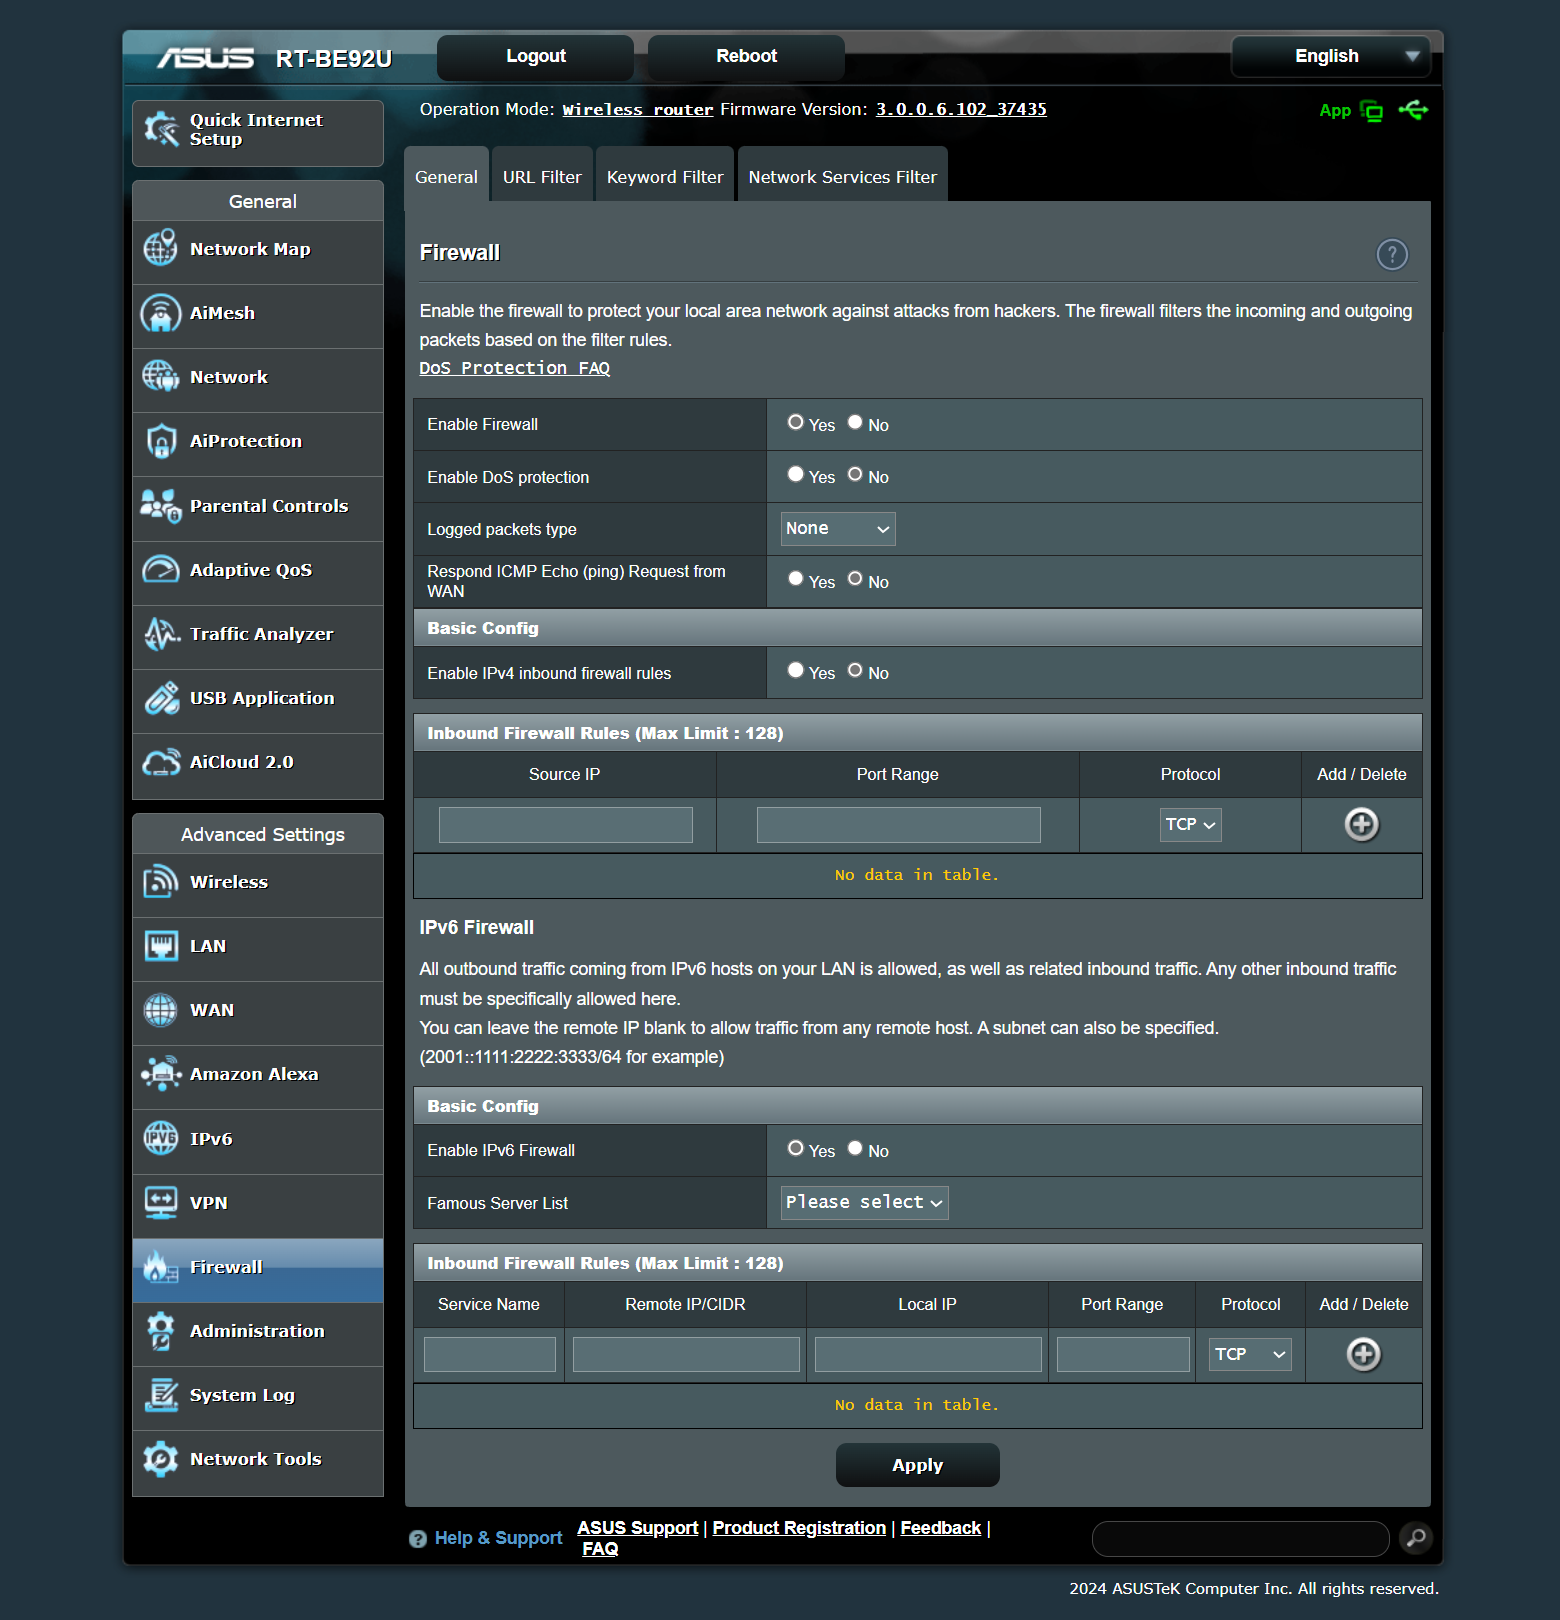Click the AiProtection shield icon
The width and height of the screenshot is (1560, 1620).
[x=160, y=441]
